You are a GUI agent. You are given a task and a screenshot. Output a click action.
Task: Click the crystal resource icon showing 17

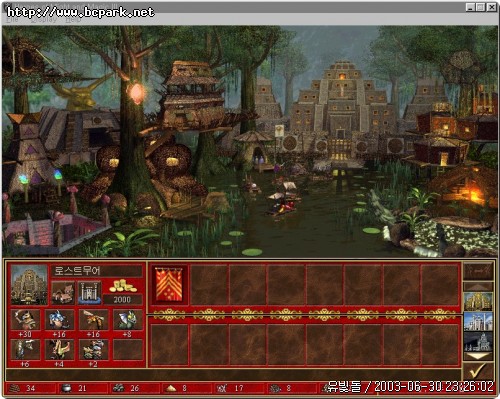click(222, 388)
